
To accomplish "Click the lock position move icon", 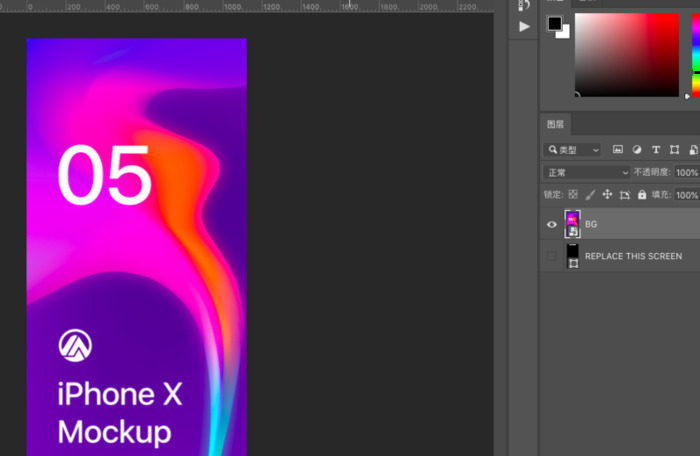I will pos(607,195).
